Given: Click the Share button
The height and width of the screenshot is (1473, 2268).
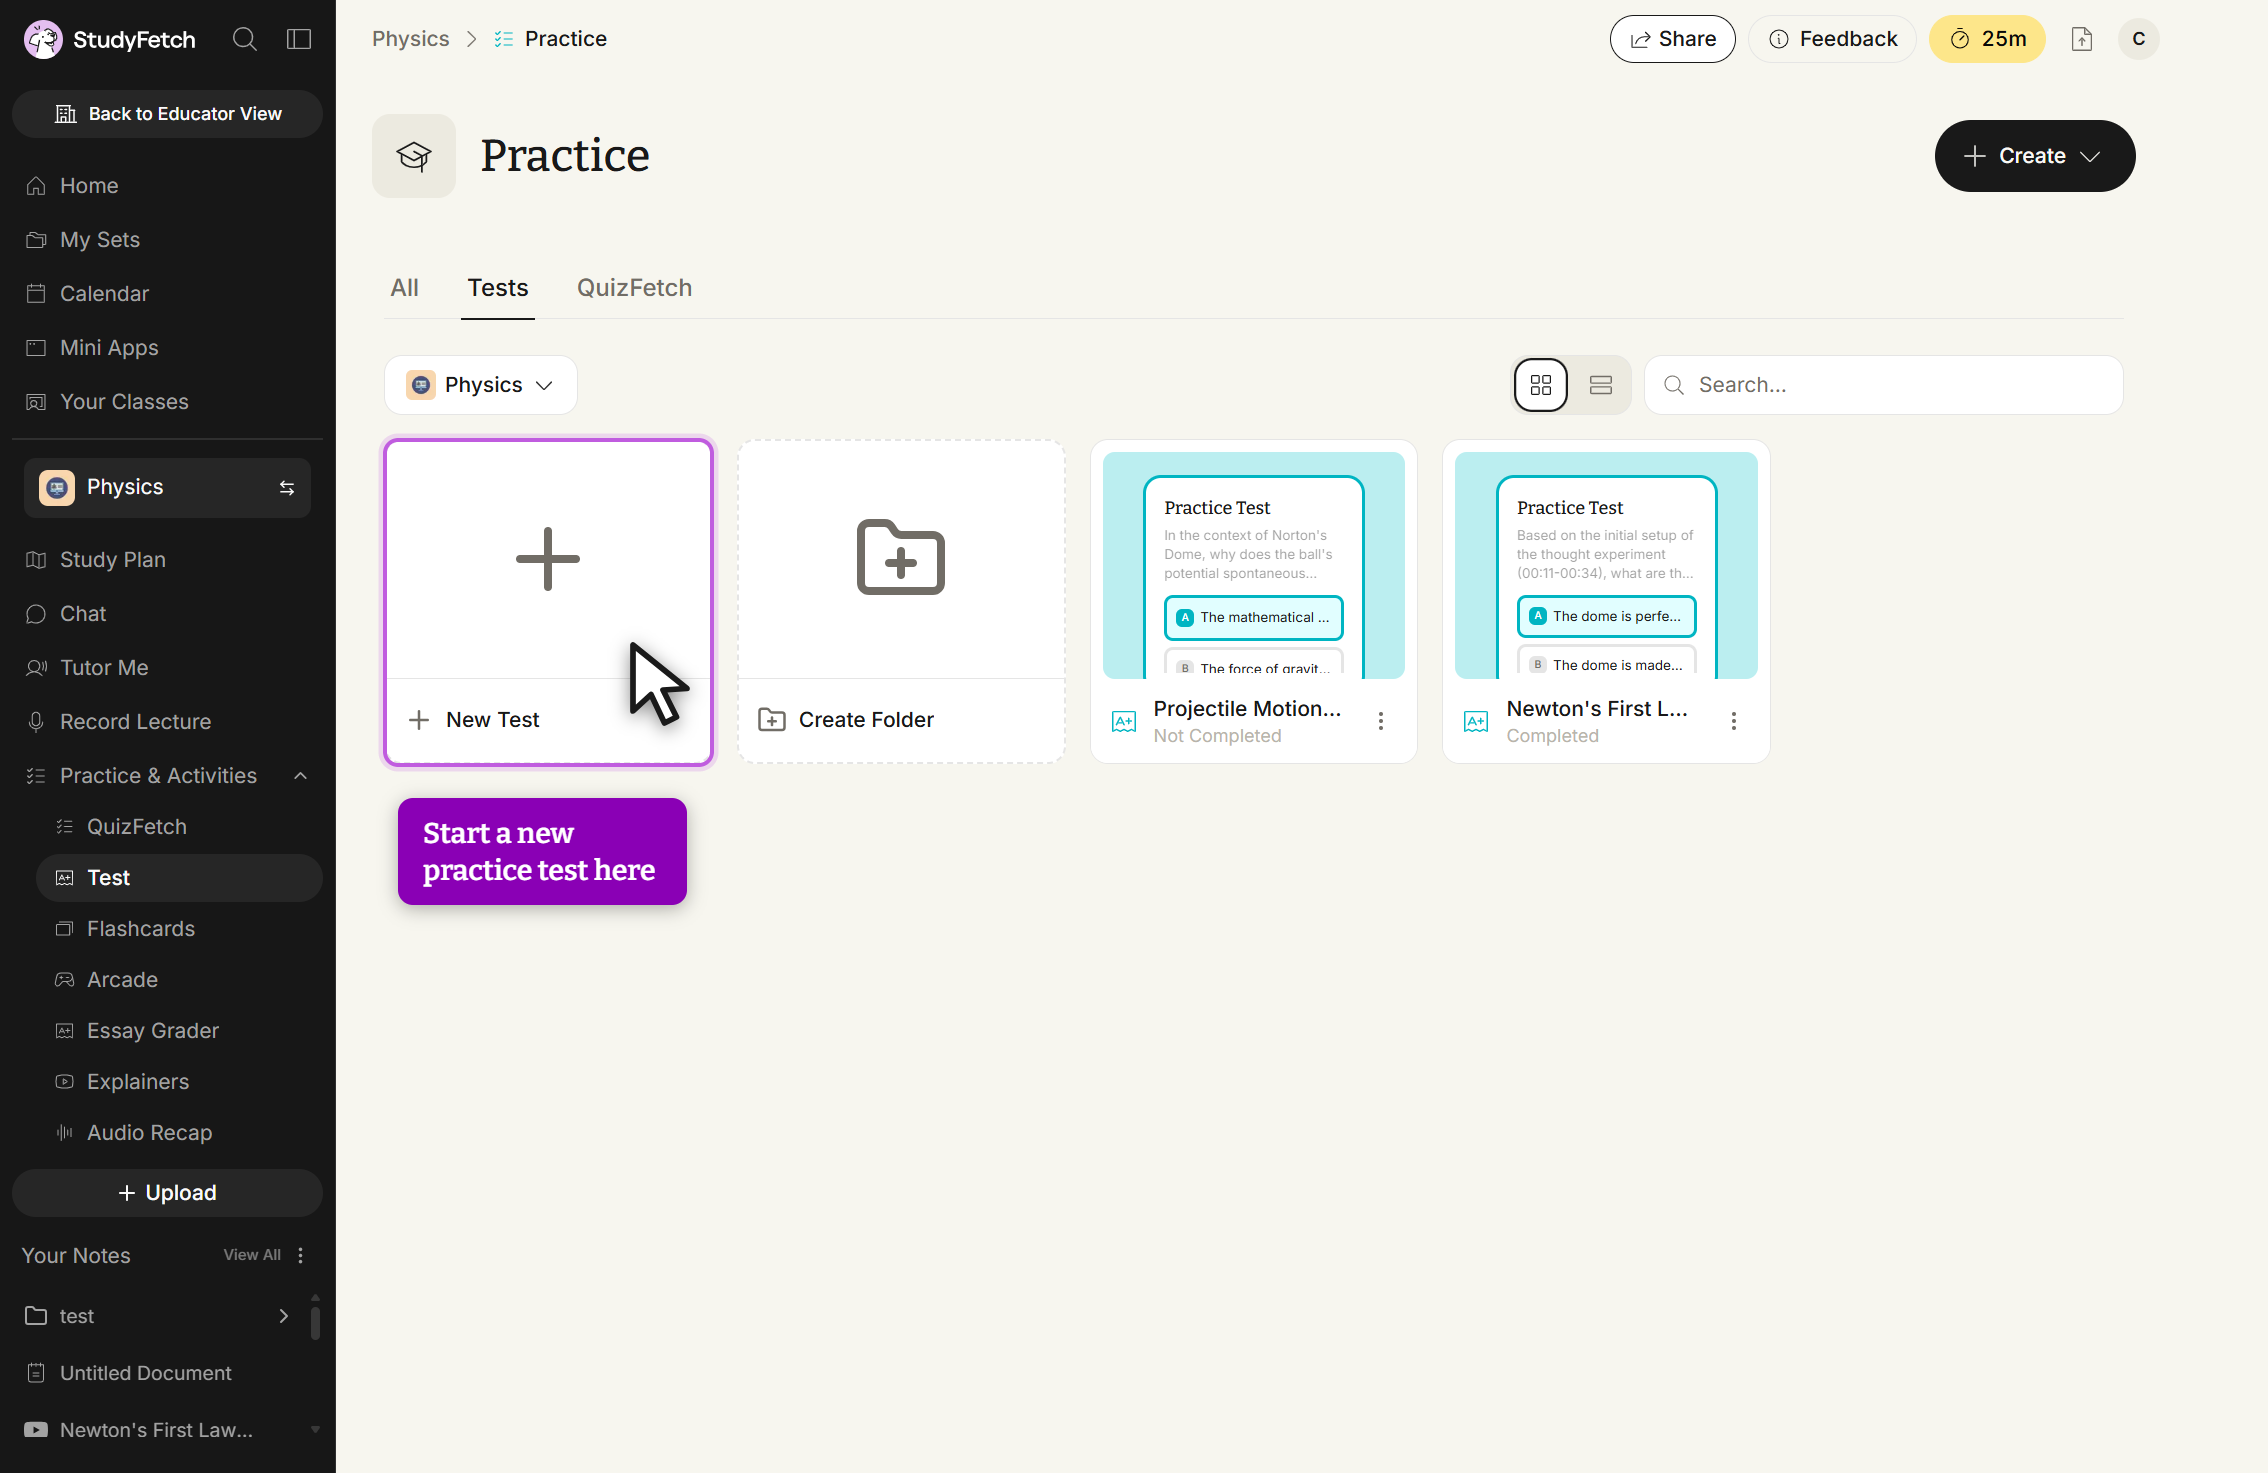Looking at the screenshot, I should tap(1672, 39).
